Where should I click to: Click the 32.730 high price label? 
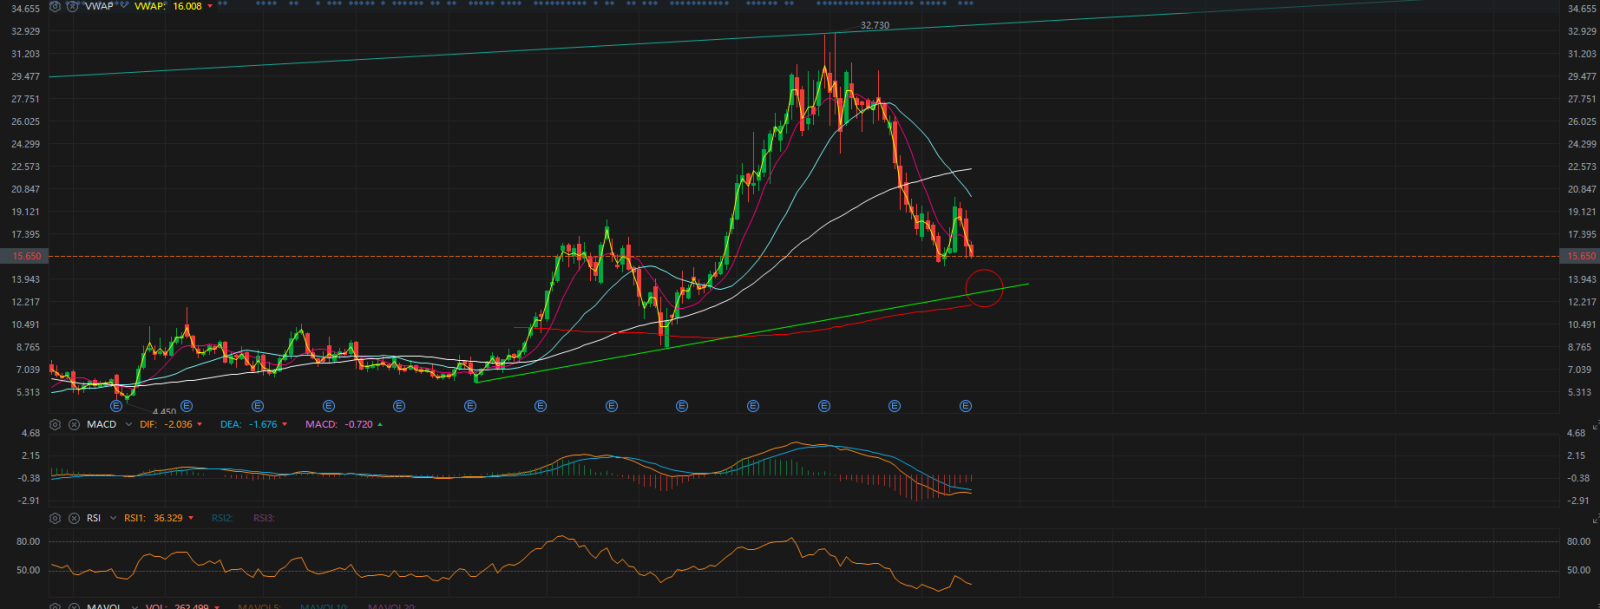pyautogui.click(x=875, y=25)
